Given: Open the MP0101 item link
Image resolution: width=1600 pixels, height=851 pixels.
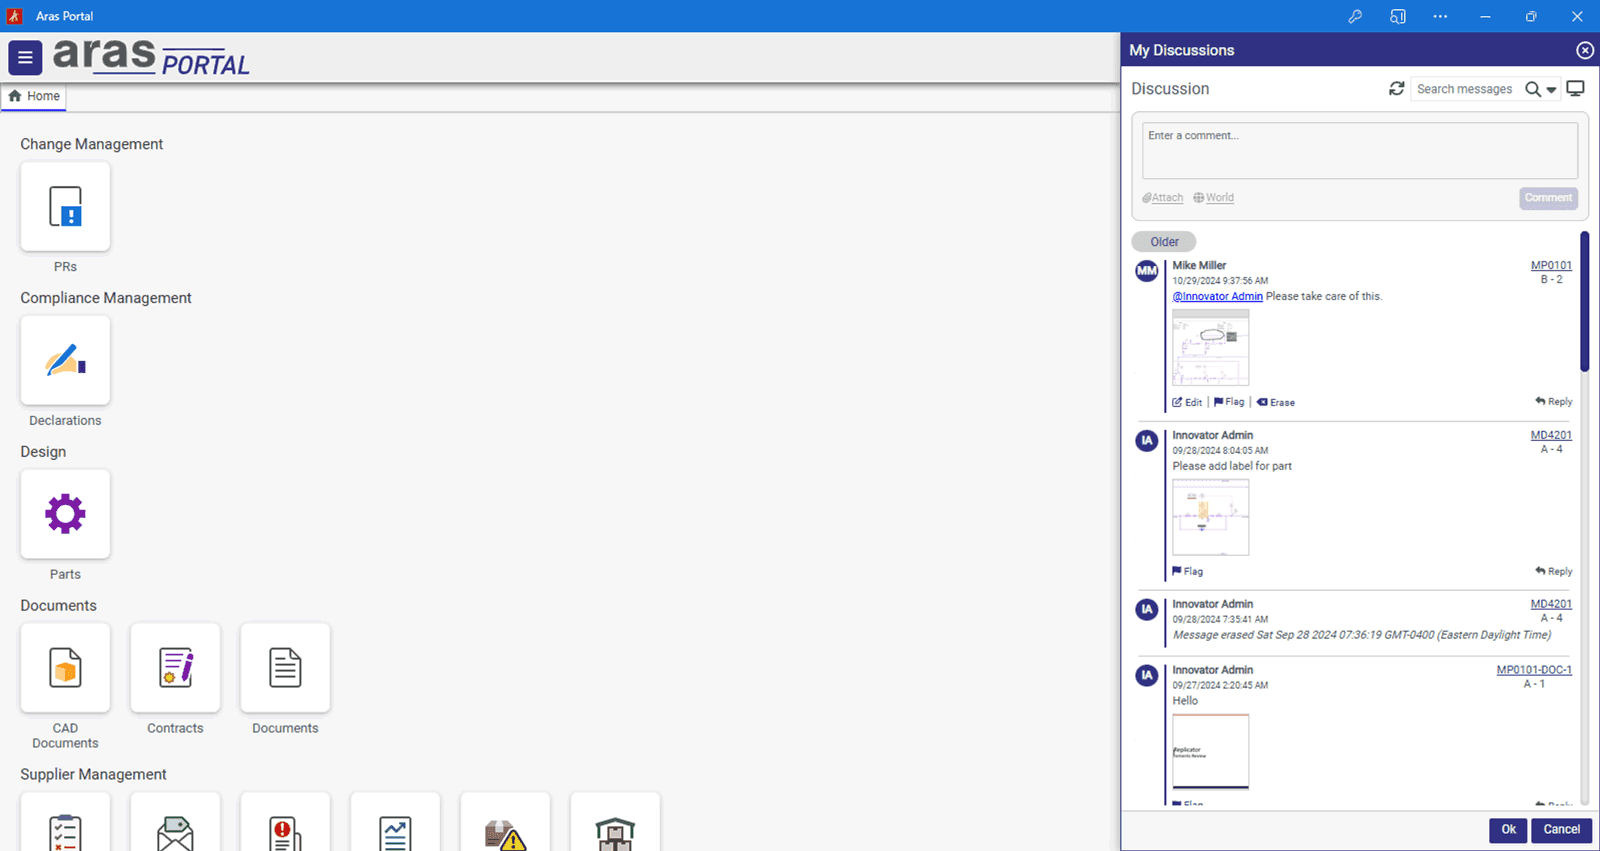Looking at the screenshot, I should click(x=1551, y=266).
